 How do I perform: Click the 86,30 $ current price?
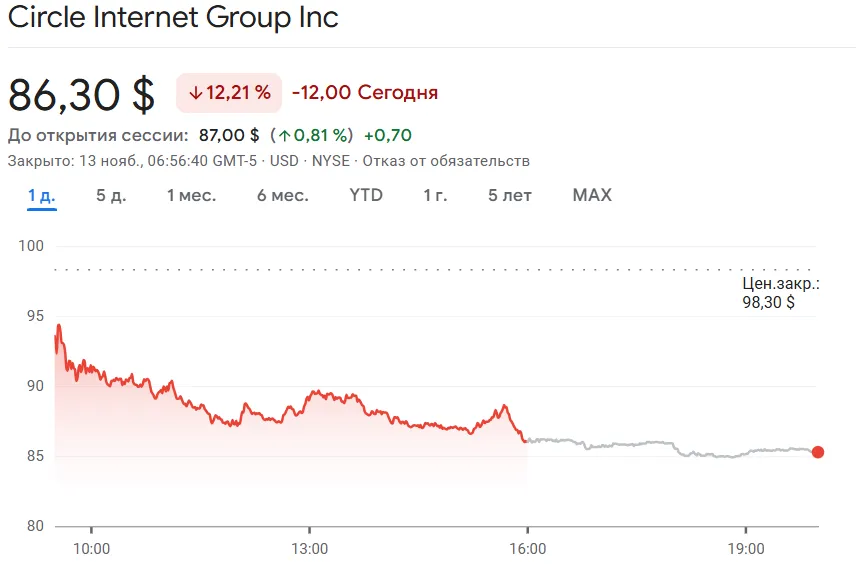(x=82, y=94)
